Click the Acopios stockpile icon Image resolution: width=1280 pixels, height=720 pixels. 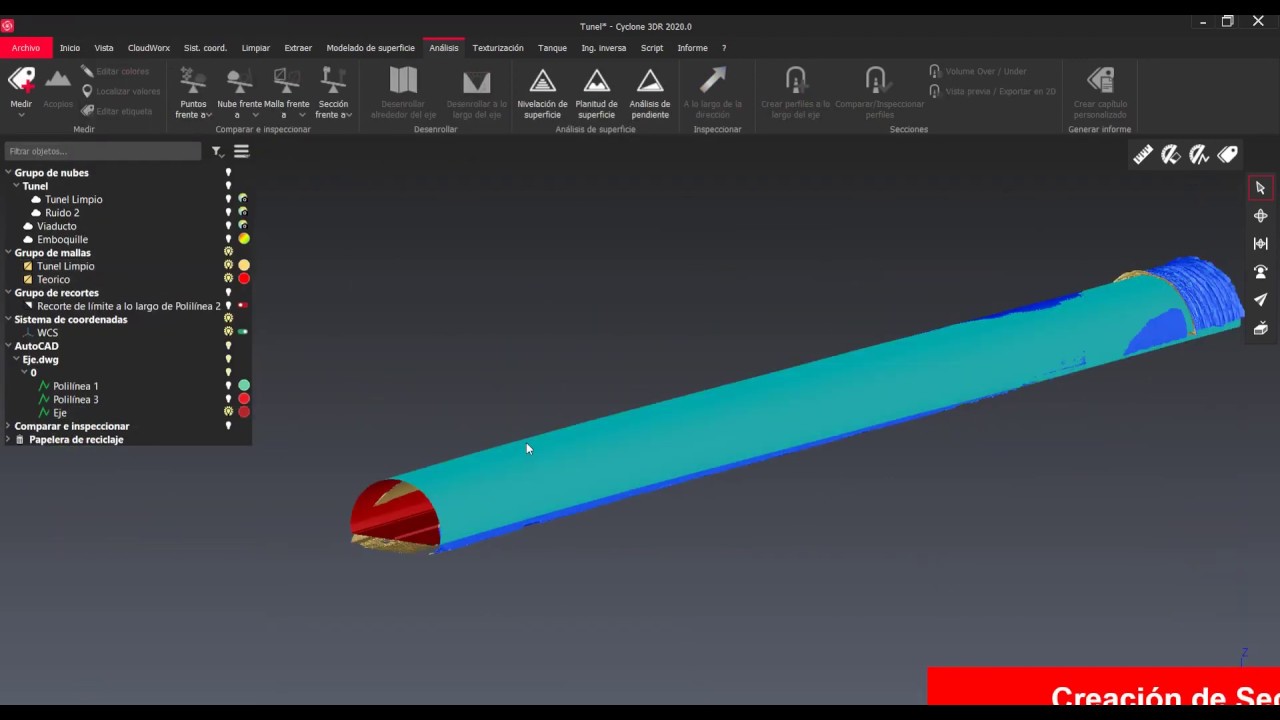(x=58, y=87)
